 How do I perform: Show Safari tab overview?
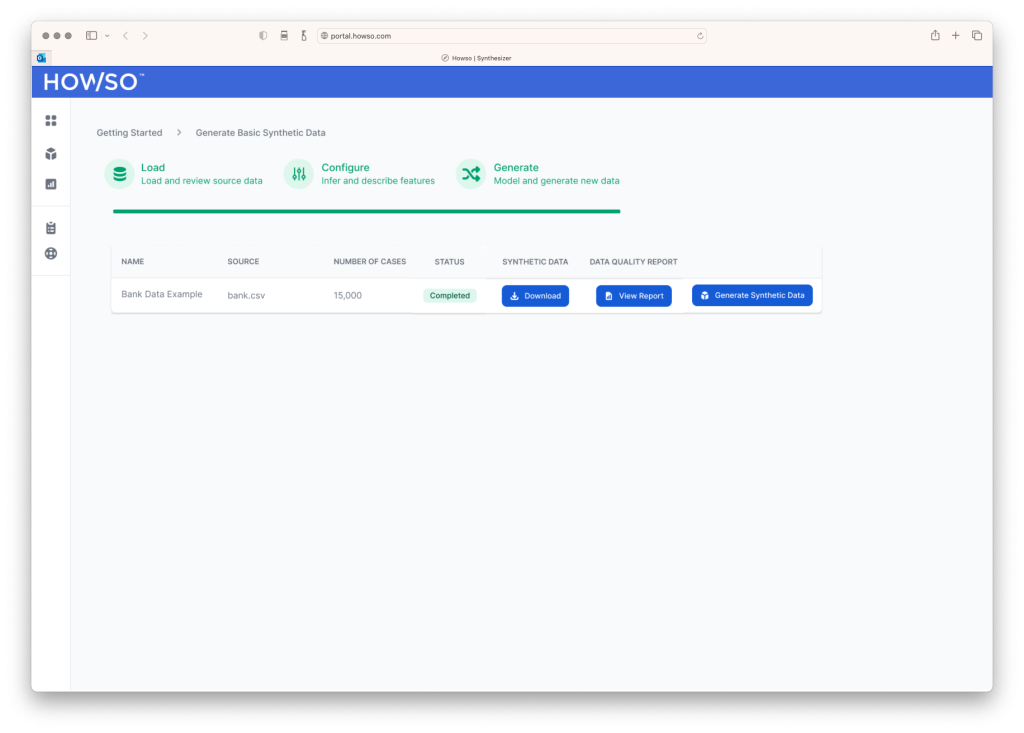coord(977,36)
